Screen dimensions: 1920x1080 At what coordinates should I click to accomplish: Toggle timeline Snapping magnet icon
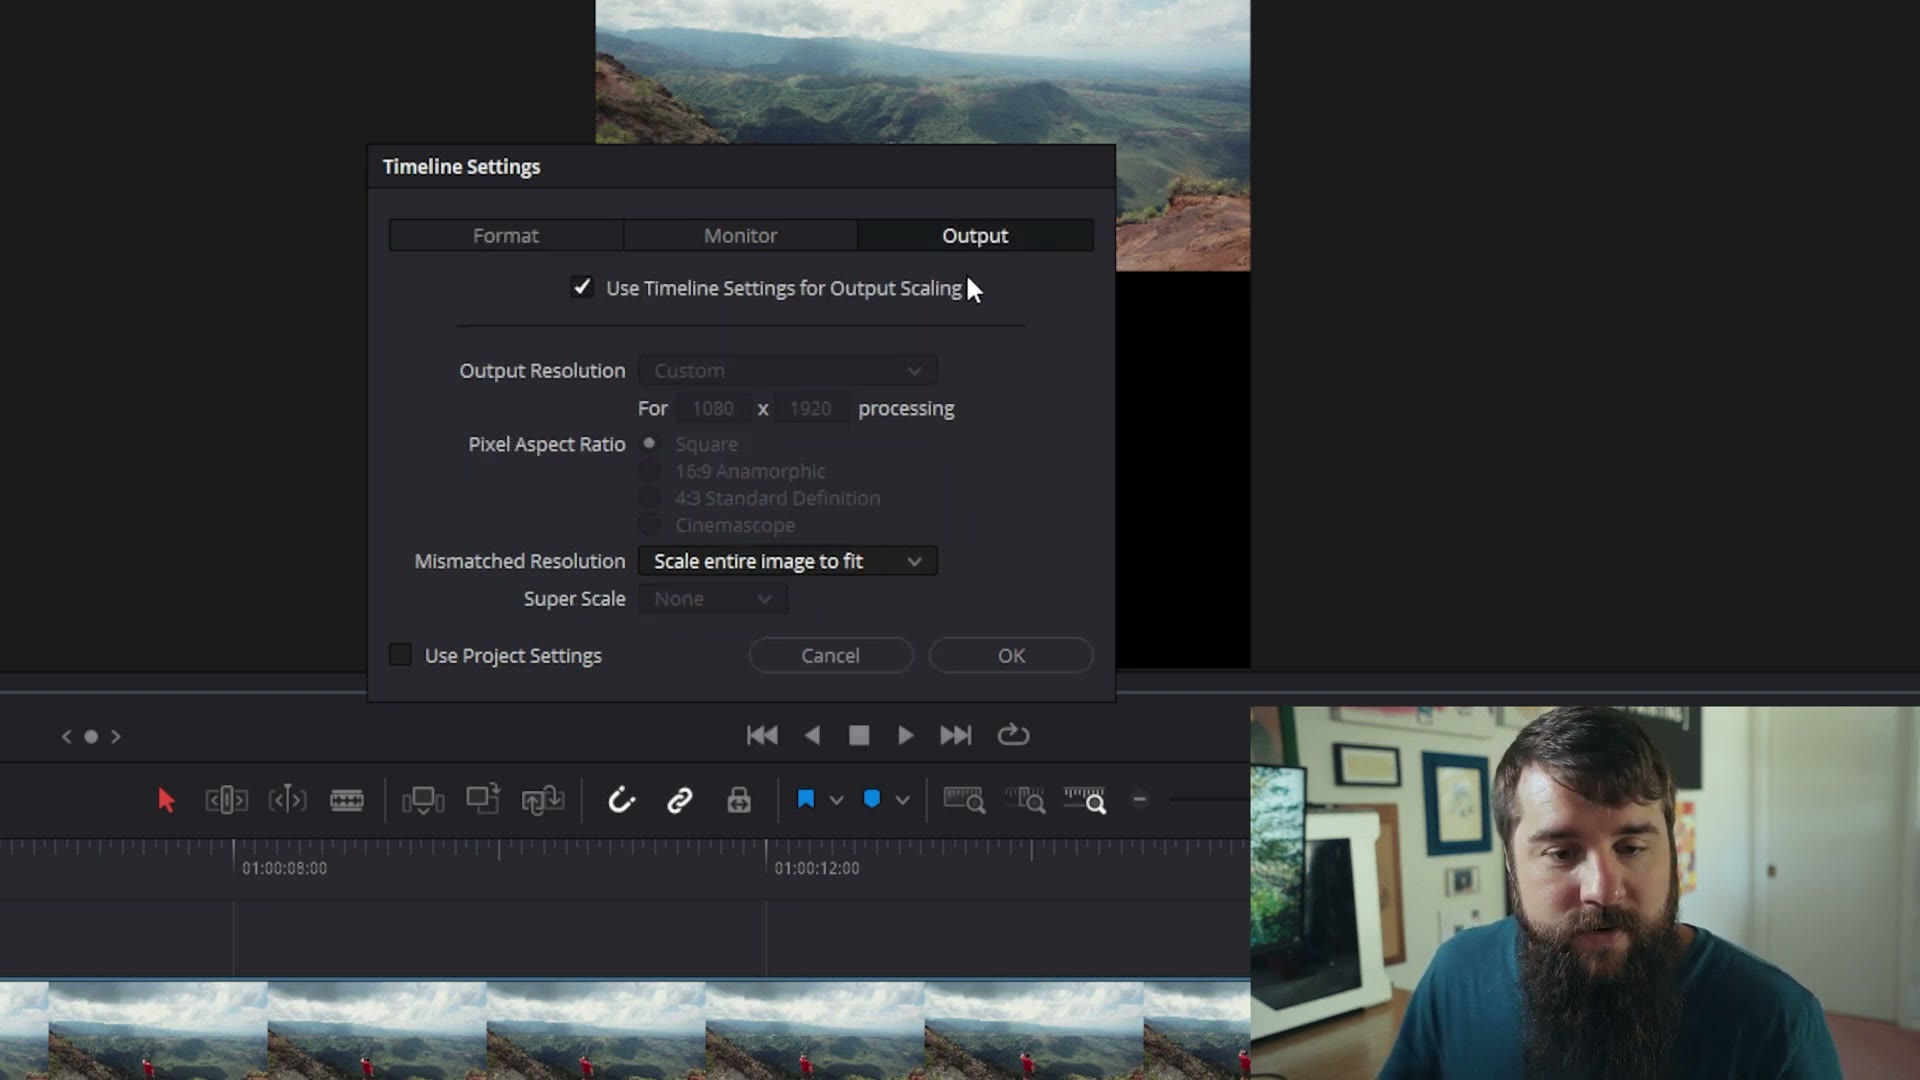[621, 800]
